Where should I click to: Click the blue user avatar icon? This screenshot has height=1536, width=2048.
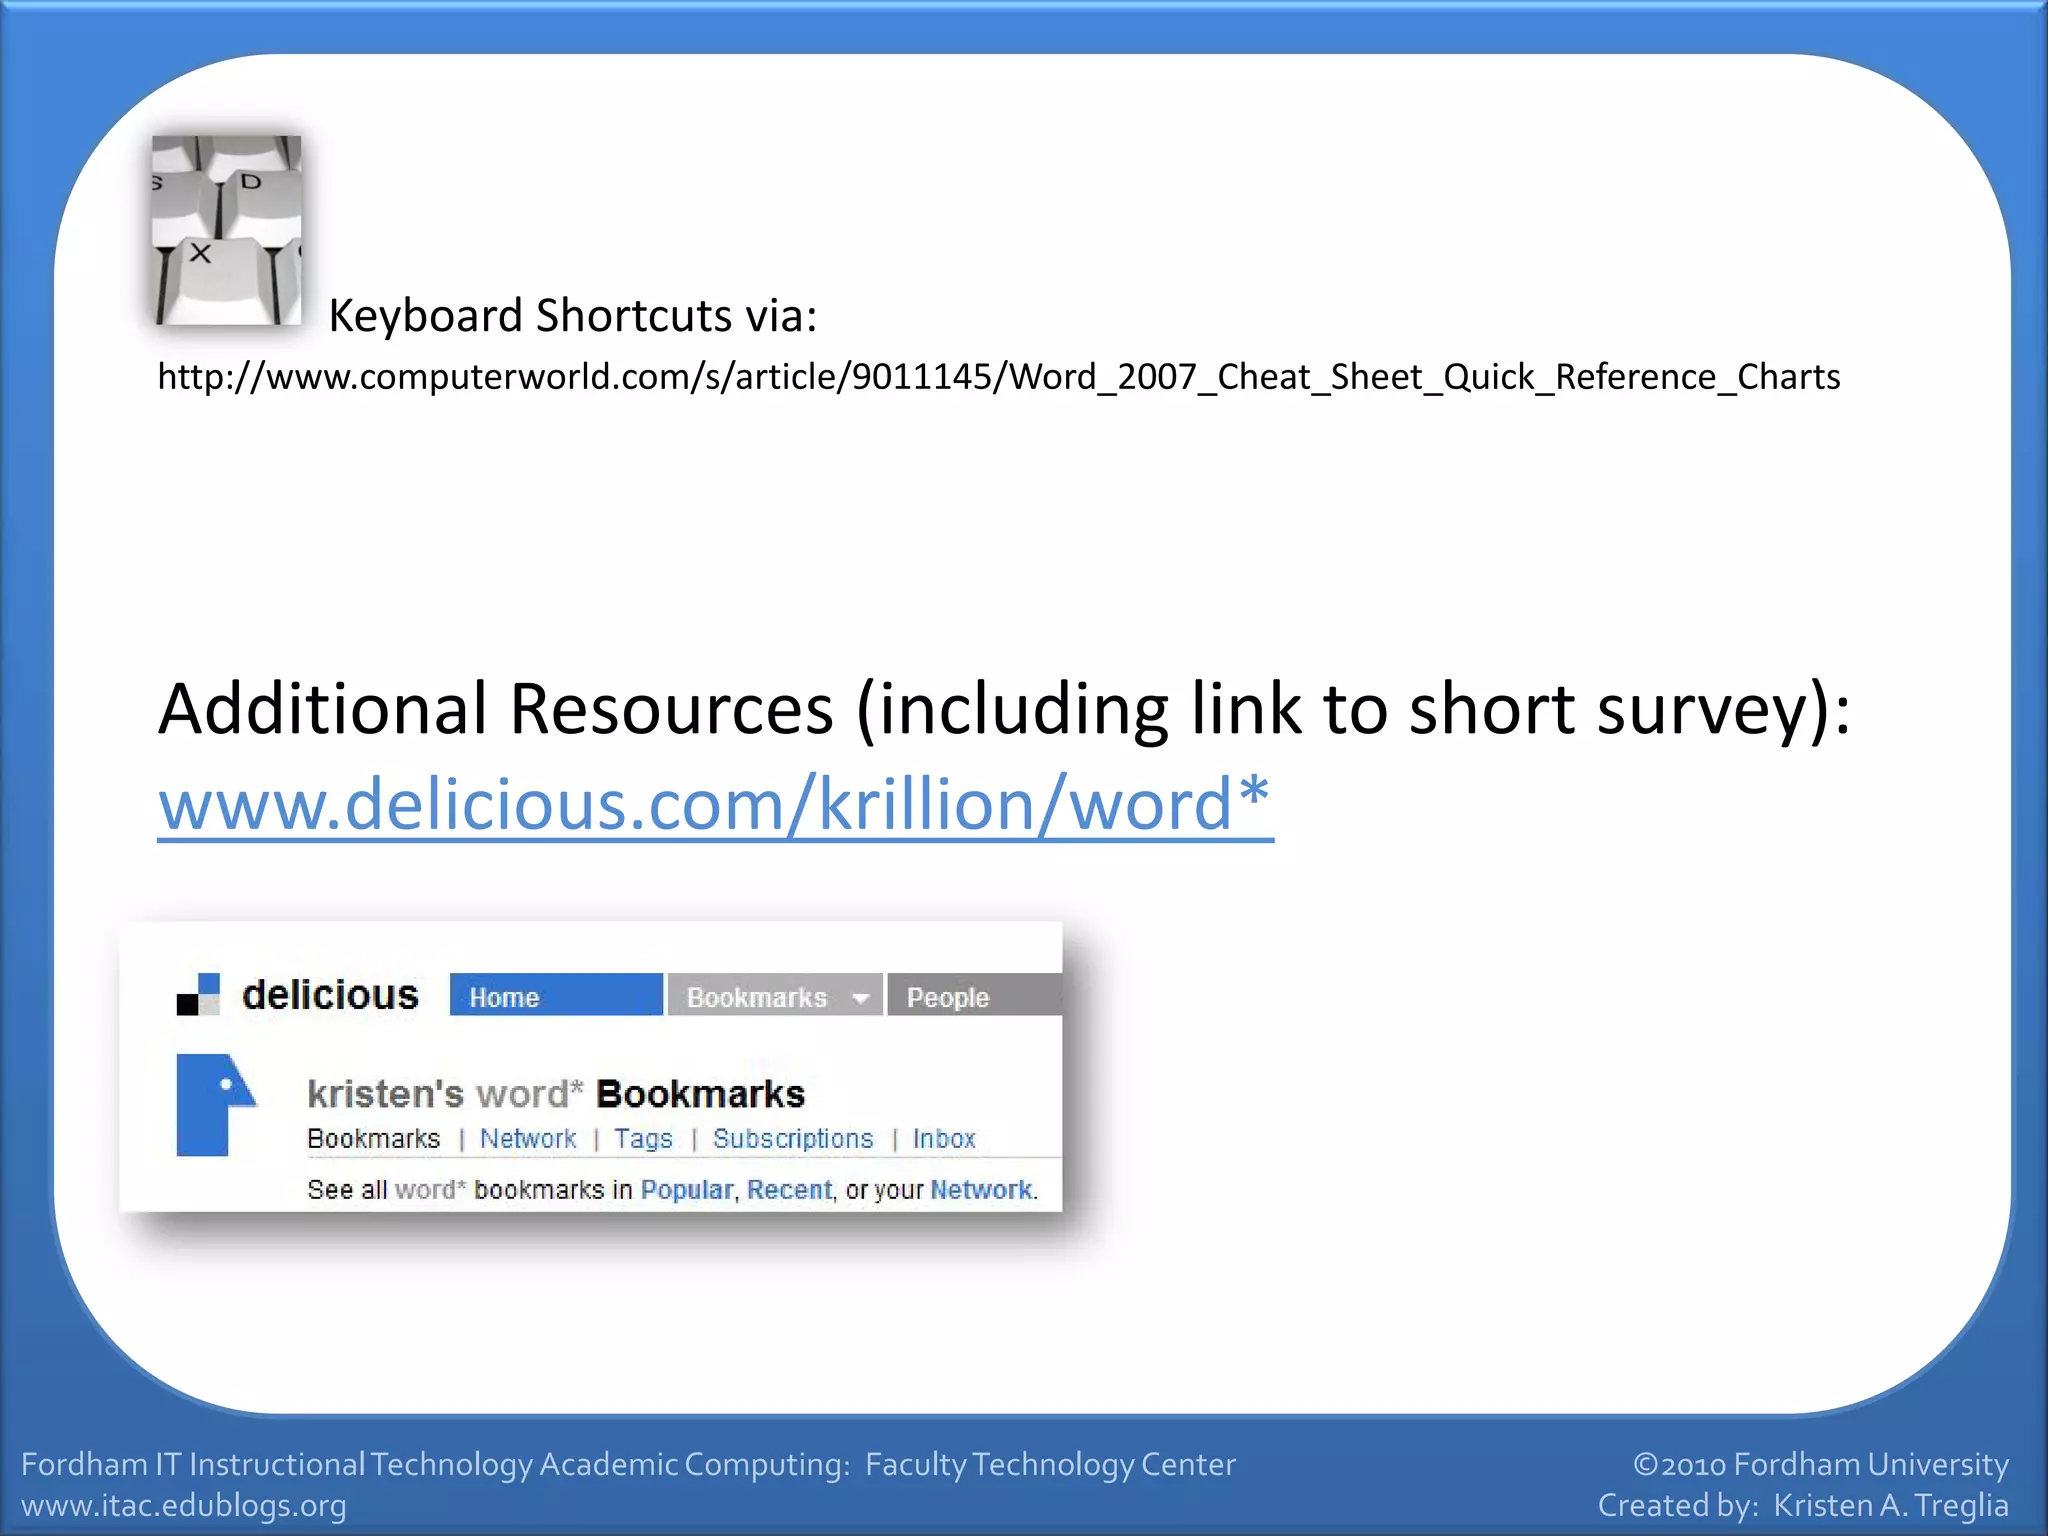coord(214,1104)
